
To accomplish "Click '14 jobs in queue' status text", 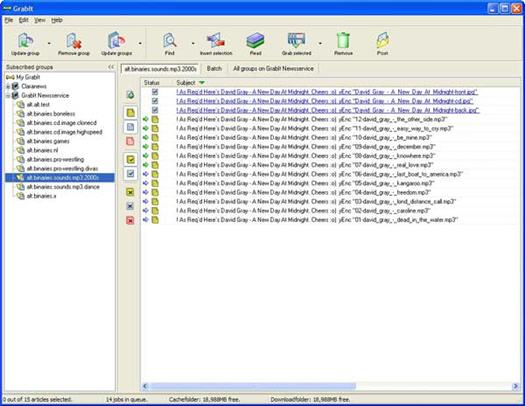I will coord(127,399).
